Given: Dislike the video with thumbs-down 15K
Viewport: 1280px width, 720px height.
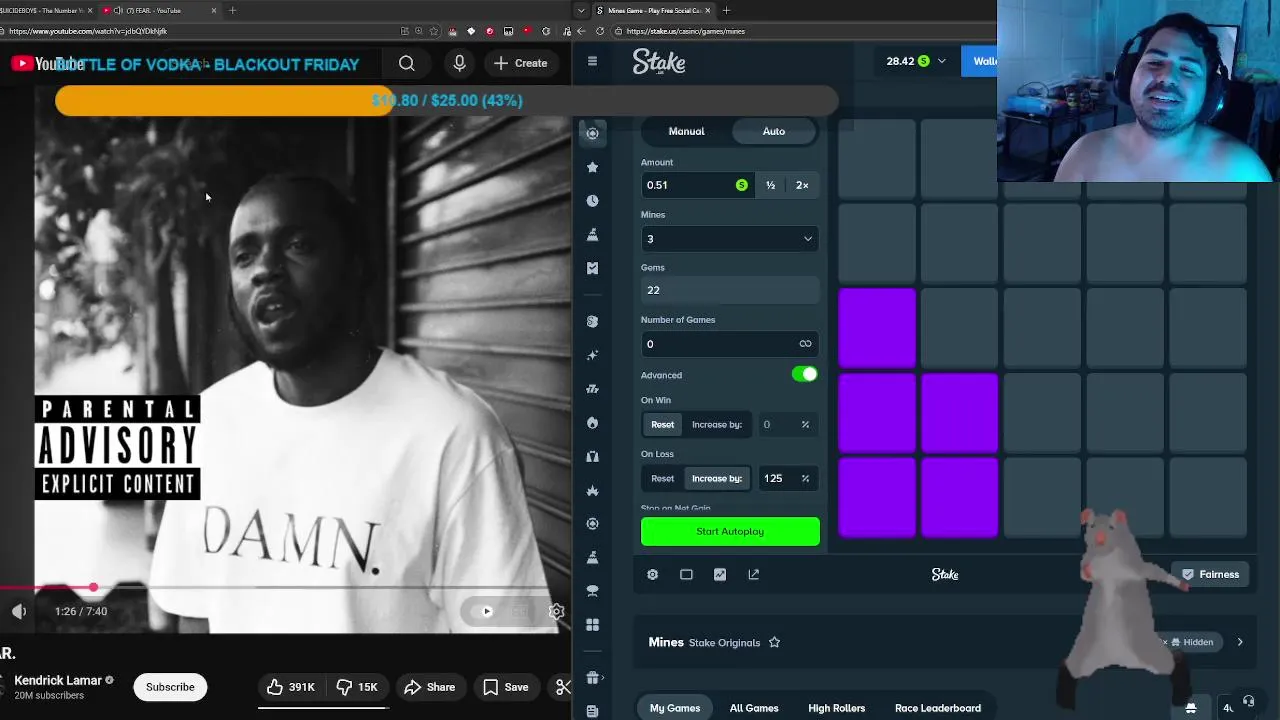Looking at the screenshot, I should tap(357, 687).
